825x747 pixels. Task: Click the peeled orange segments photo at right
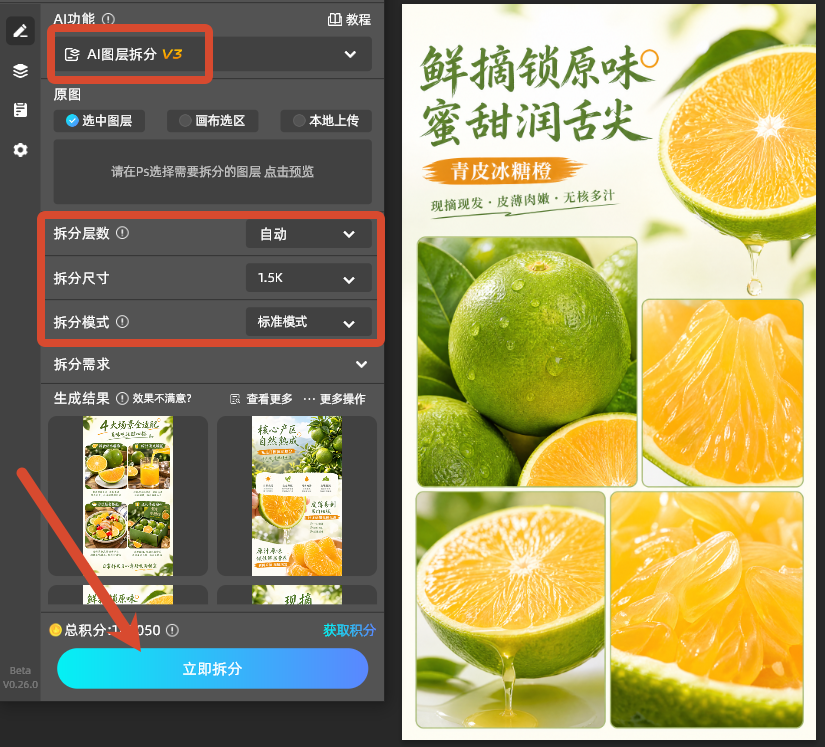tap(723, 392)
